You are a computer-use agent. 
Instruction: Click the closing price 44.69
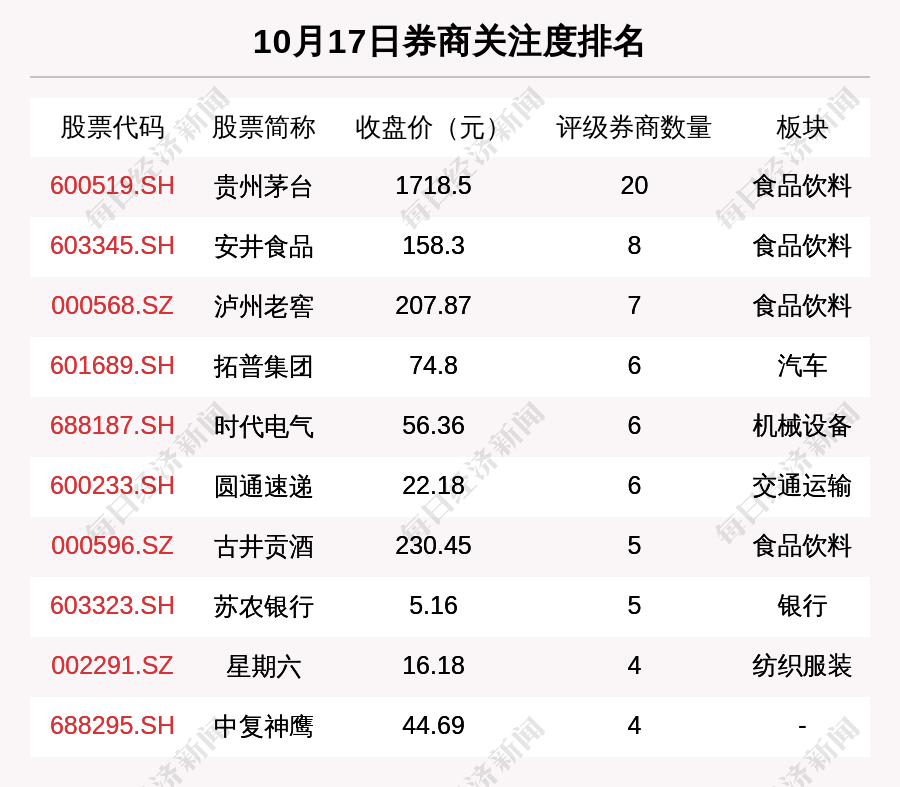[433, 726]
